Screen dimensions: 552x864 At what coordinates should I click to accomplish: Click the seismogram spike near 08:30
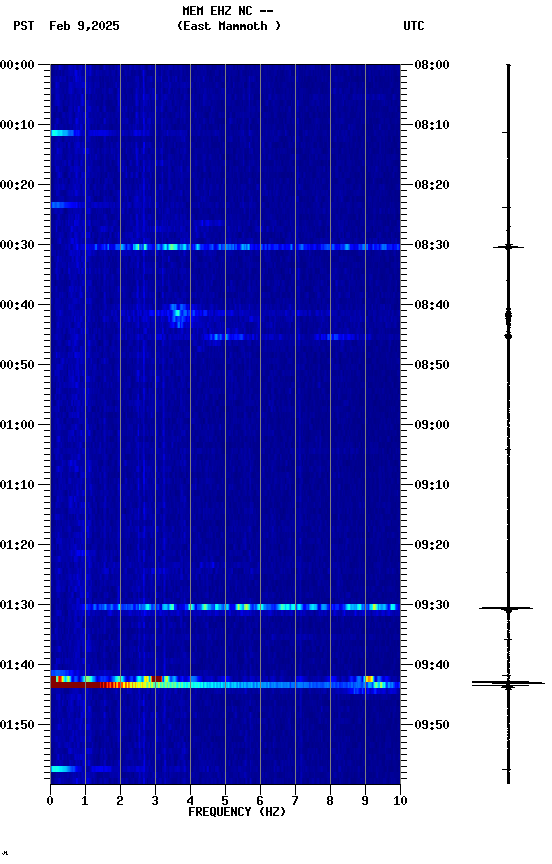pyautogui.click(x=508, y=247)
